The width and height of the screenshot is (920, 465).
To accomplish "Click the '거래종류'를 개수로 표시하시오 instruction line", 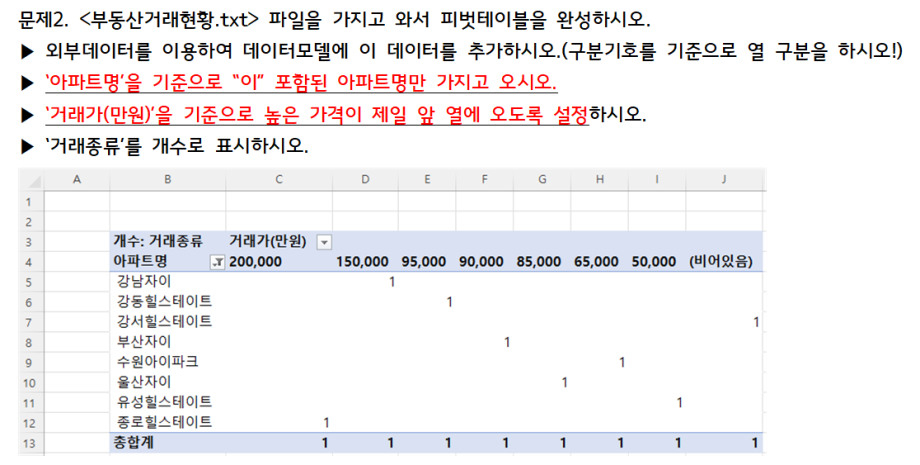I will (177, 145).
